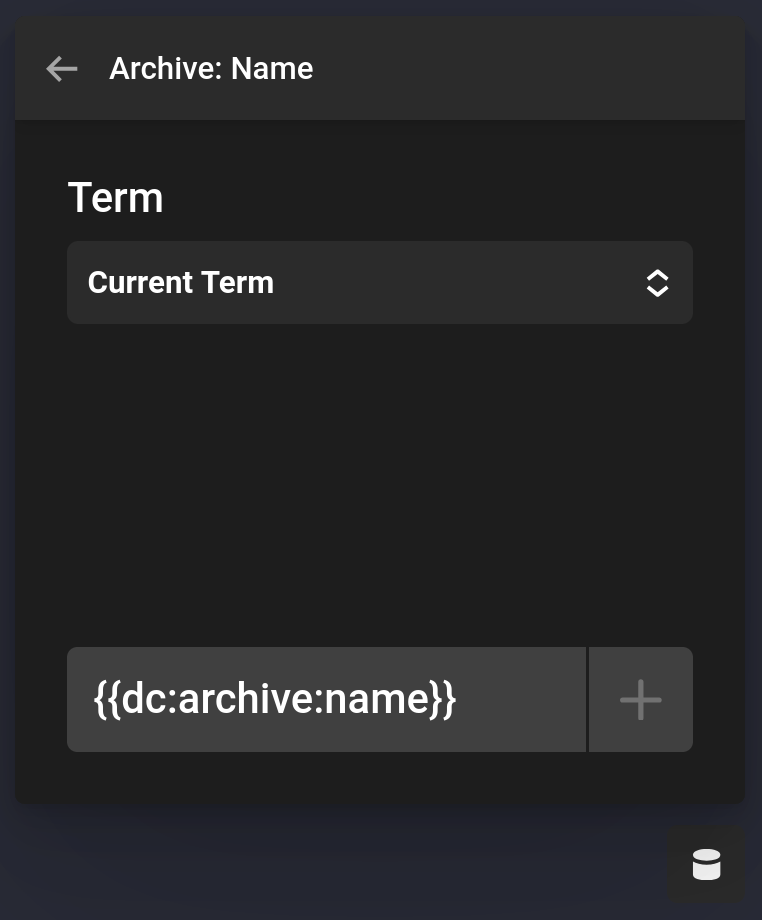
Task: Click inside the {{dc:archive:name}} input field
Action: click(326, 699)
